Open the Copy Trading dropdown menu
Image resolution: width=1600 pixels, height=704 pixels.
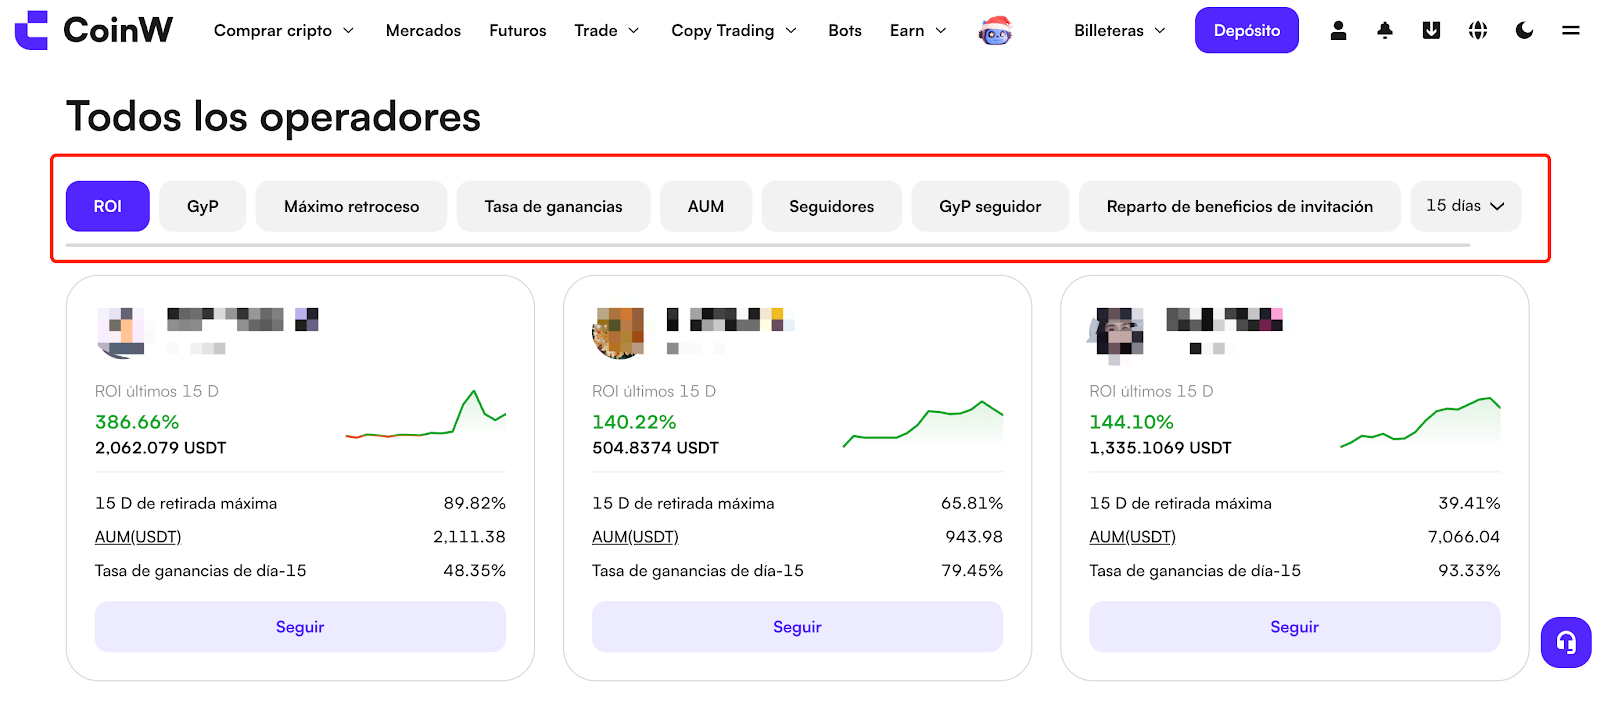point(734,31)
